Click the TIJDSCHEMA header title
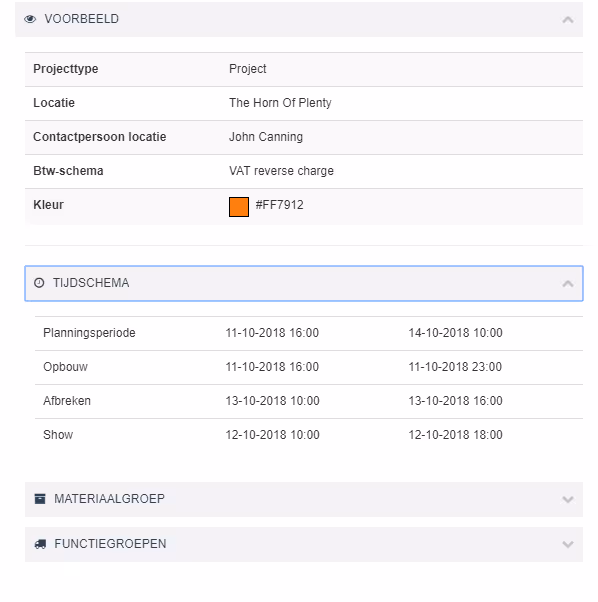This screenshot has height=602, width=598. coord(91,283)
